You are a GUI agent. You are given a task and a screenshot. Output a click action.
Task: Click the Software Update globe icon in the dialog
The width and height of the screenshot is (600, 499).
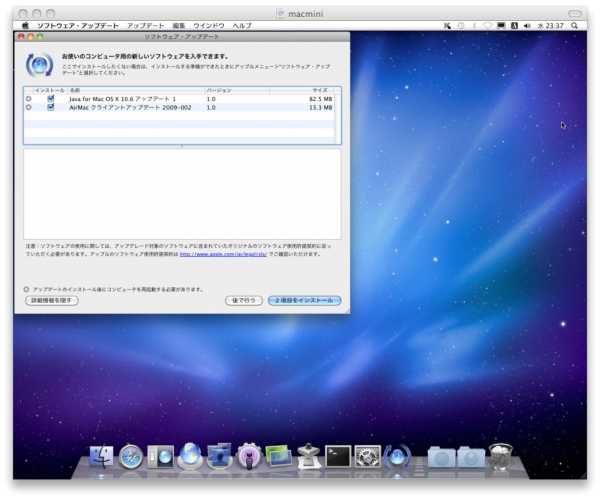39,65
